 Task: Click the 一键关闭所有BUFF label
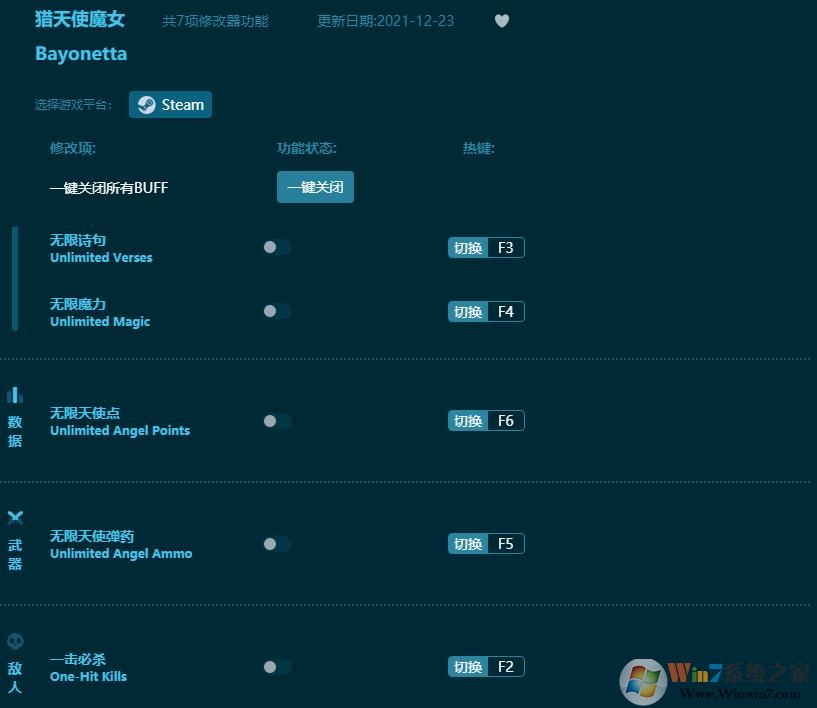point(109,188)
